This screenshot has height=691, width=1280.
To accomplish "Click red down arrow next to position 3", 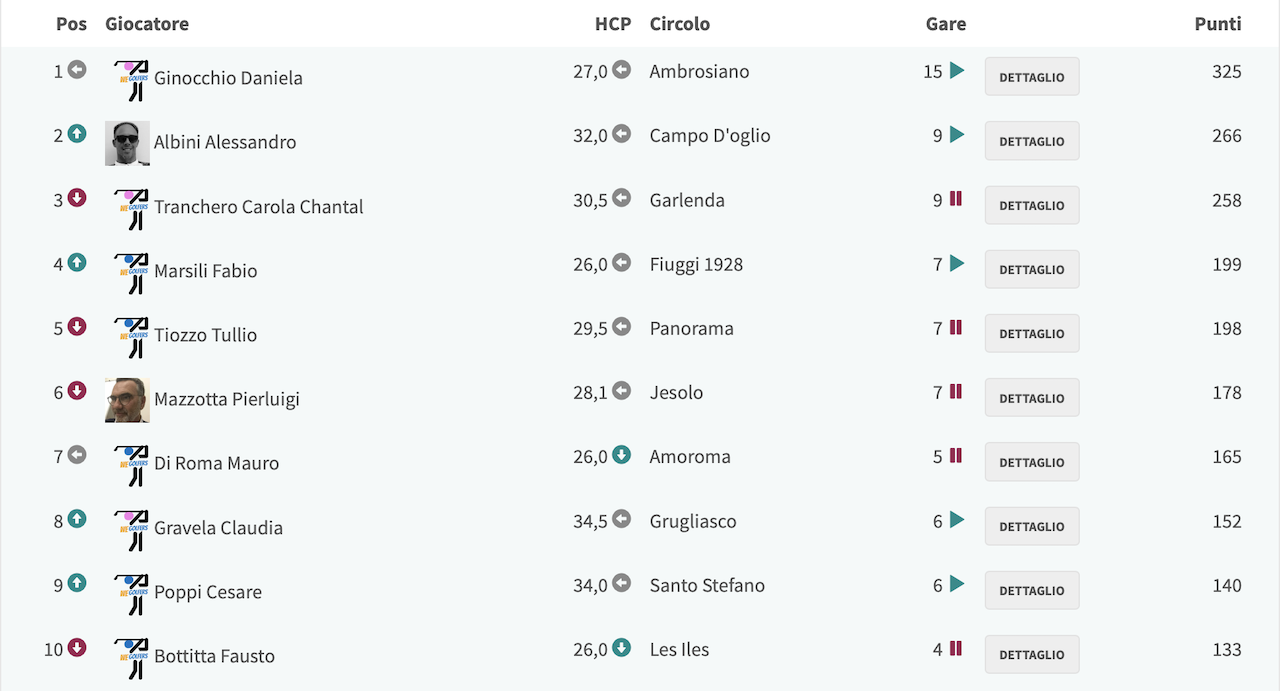I will coord(77,198).
